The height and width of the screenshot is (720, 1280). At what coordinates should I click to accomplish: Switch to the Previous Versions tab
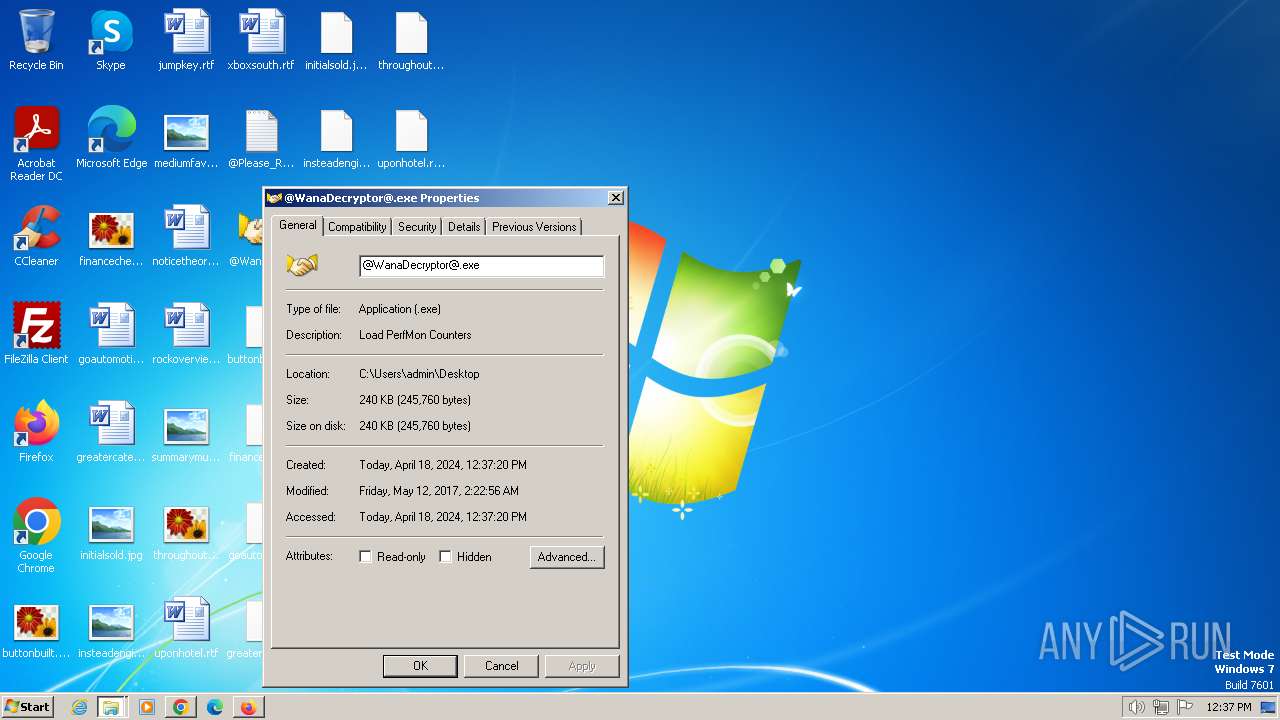coord(534,227)
